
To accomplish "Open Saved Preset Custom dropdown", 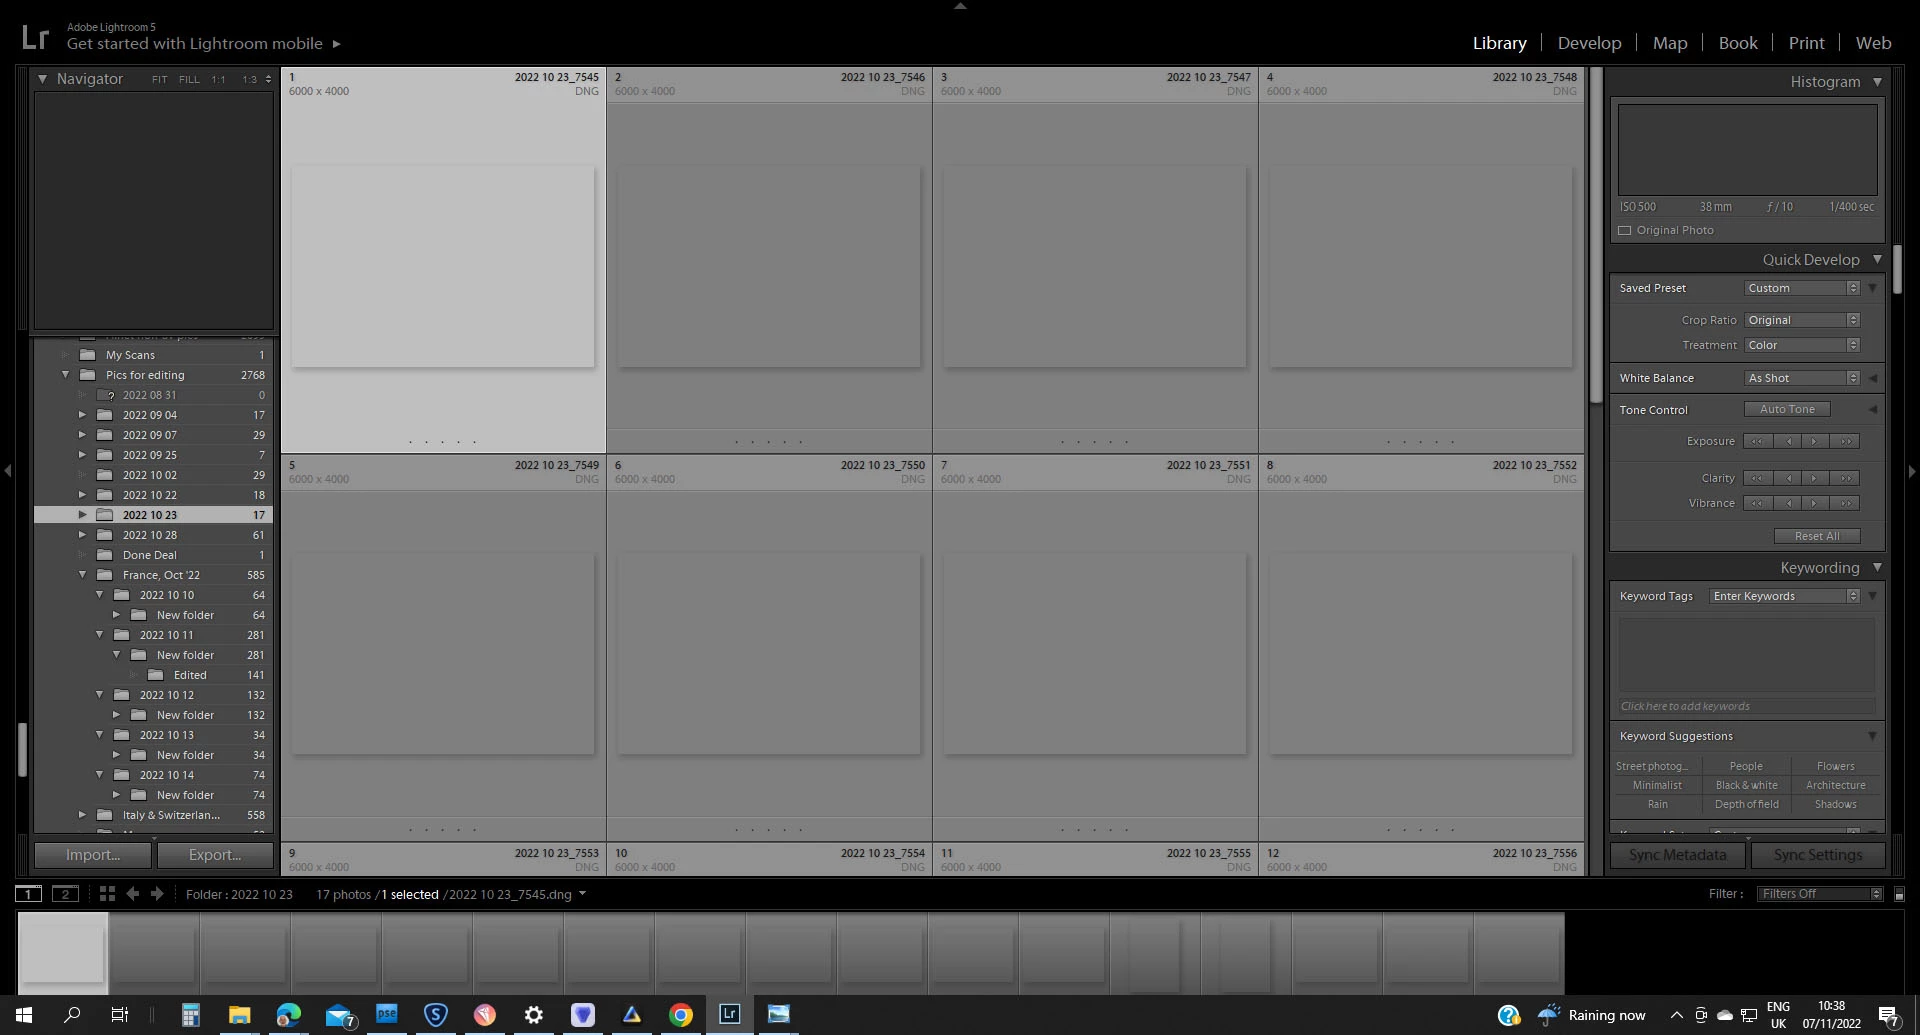I will (1802, 288).
